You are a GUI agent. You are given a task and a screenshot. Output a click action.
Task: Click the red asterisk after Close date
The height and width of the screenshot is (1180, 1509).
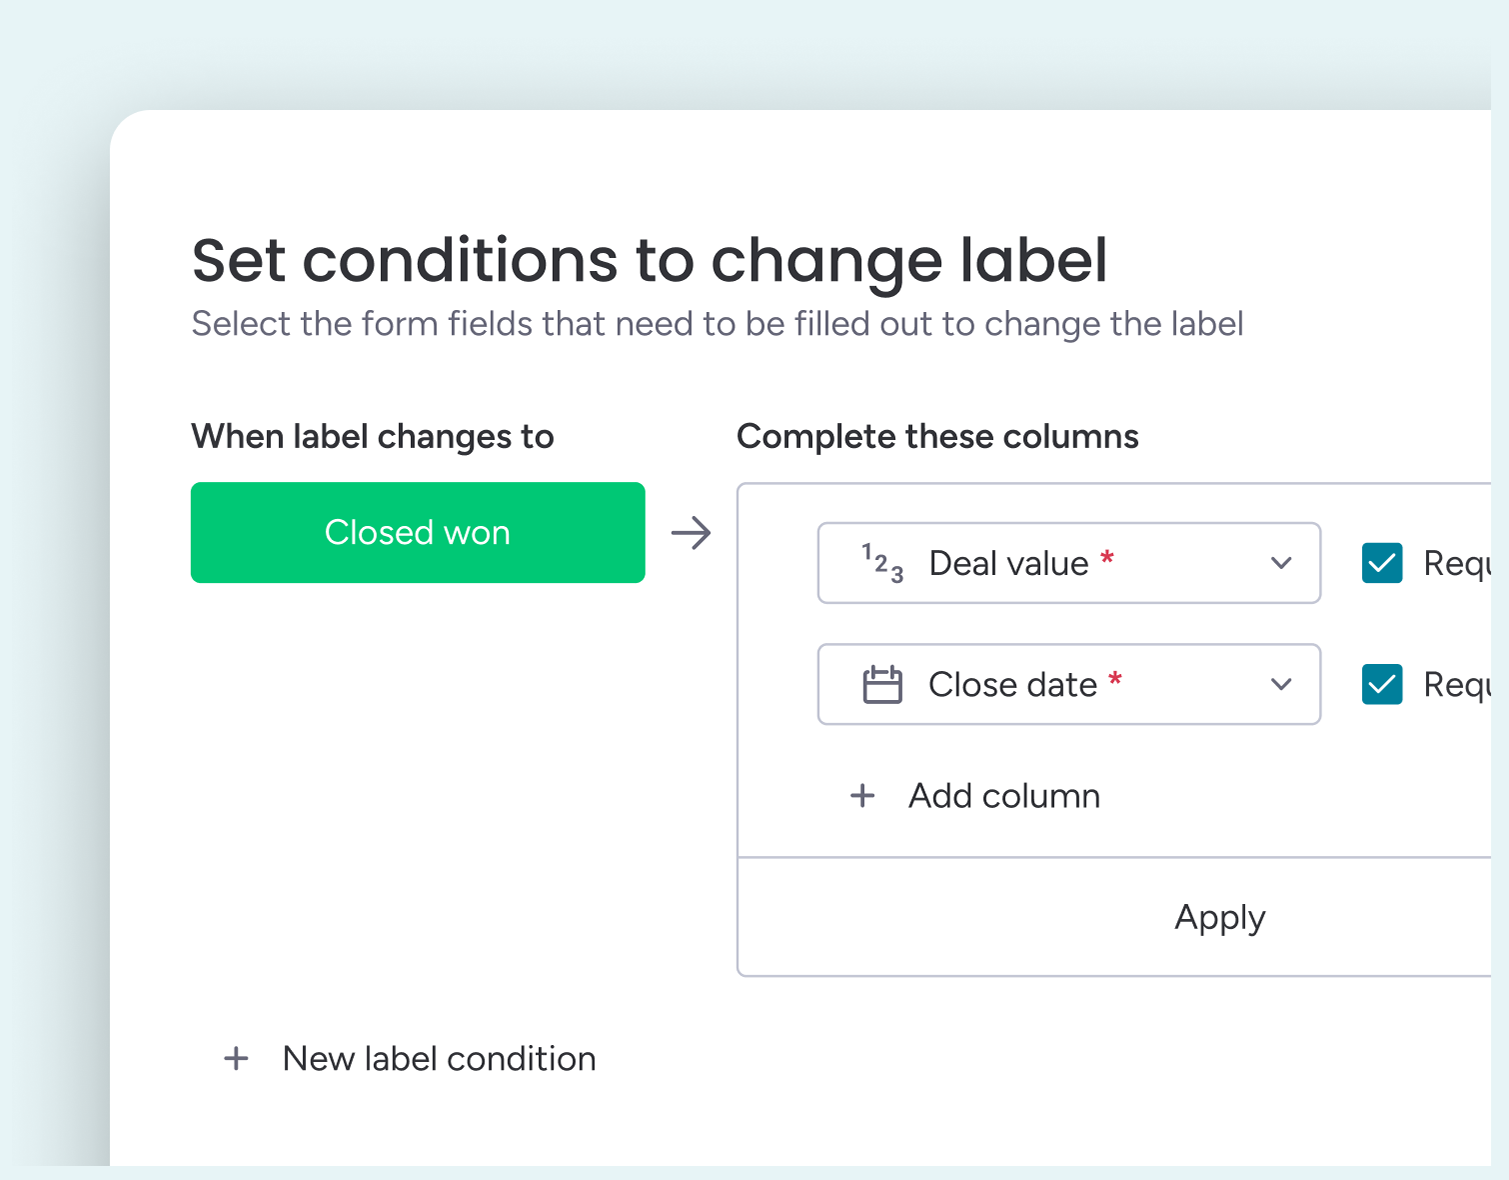1115,681
